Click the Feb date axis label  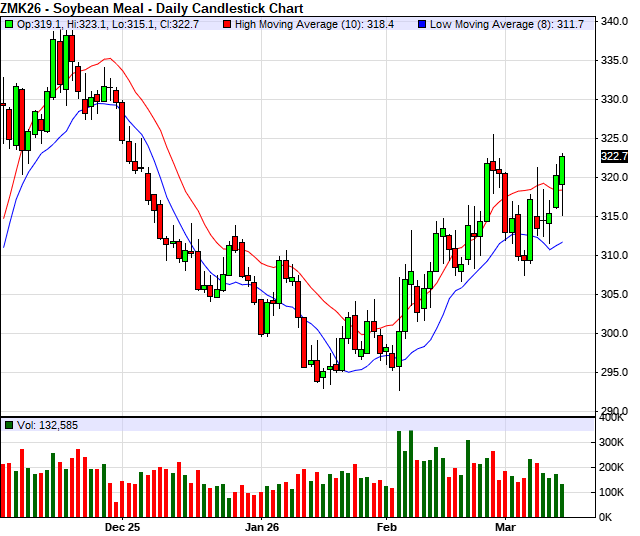(386, 526)
